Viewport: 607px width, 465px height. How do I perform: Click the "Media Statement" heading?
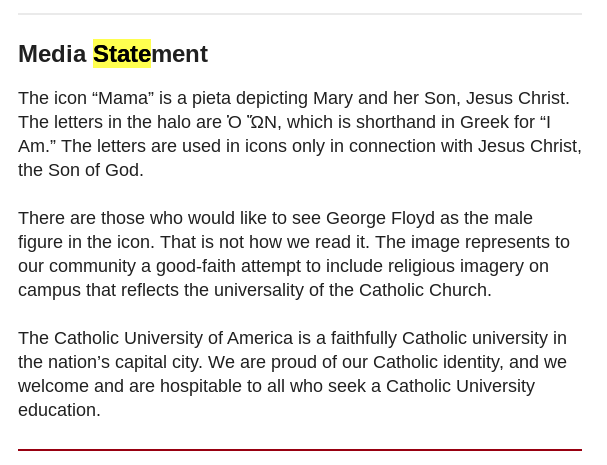[x=113, y=53]
